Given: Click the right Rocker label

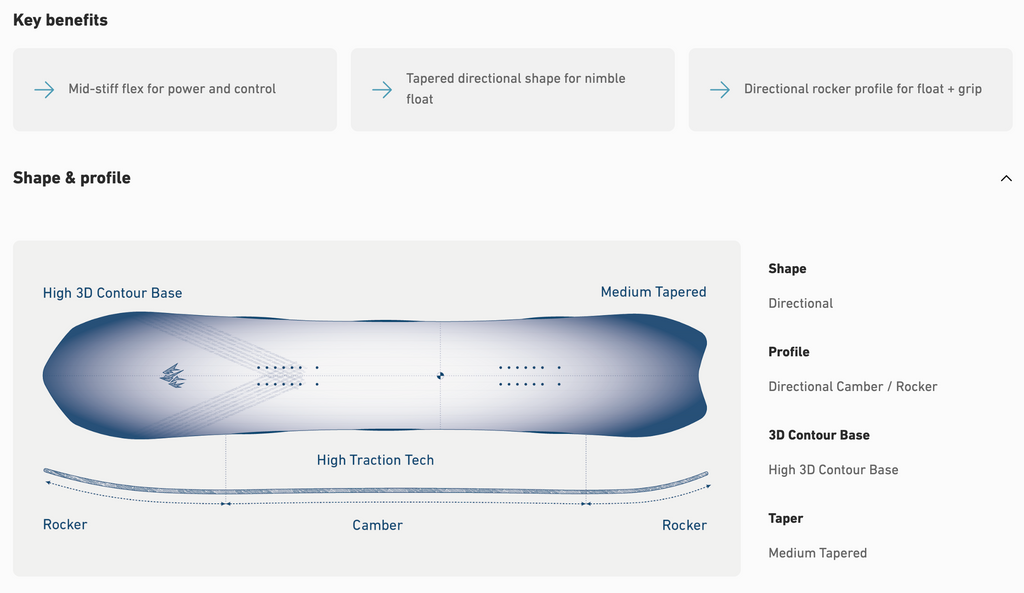Looking at the screenshot, I should [x=684, y=525].
